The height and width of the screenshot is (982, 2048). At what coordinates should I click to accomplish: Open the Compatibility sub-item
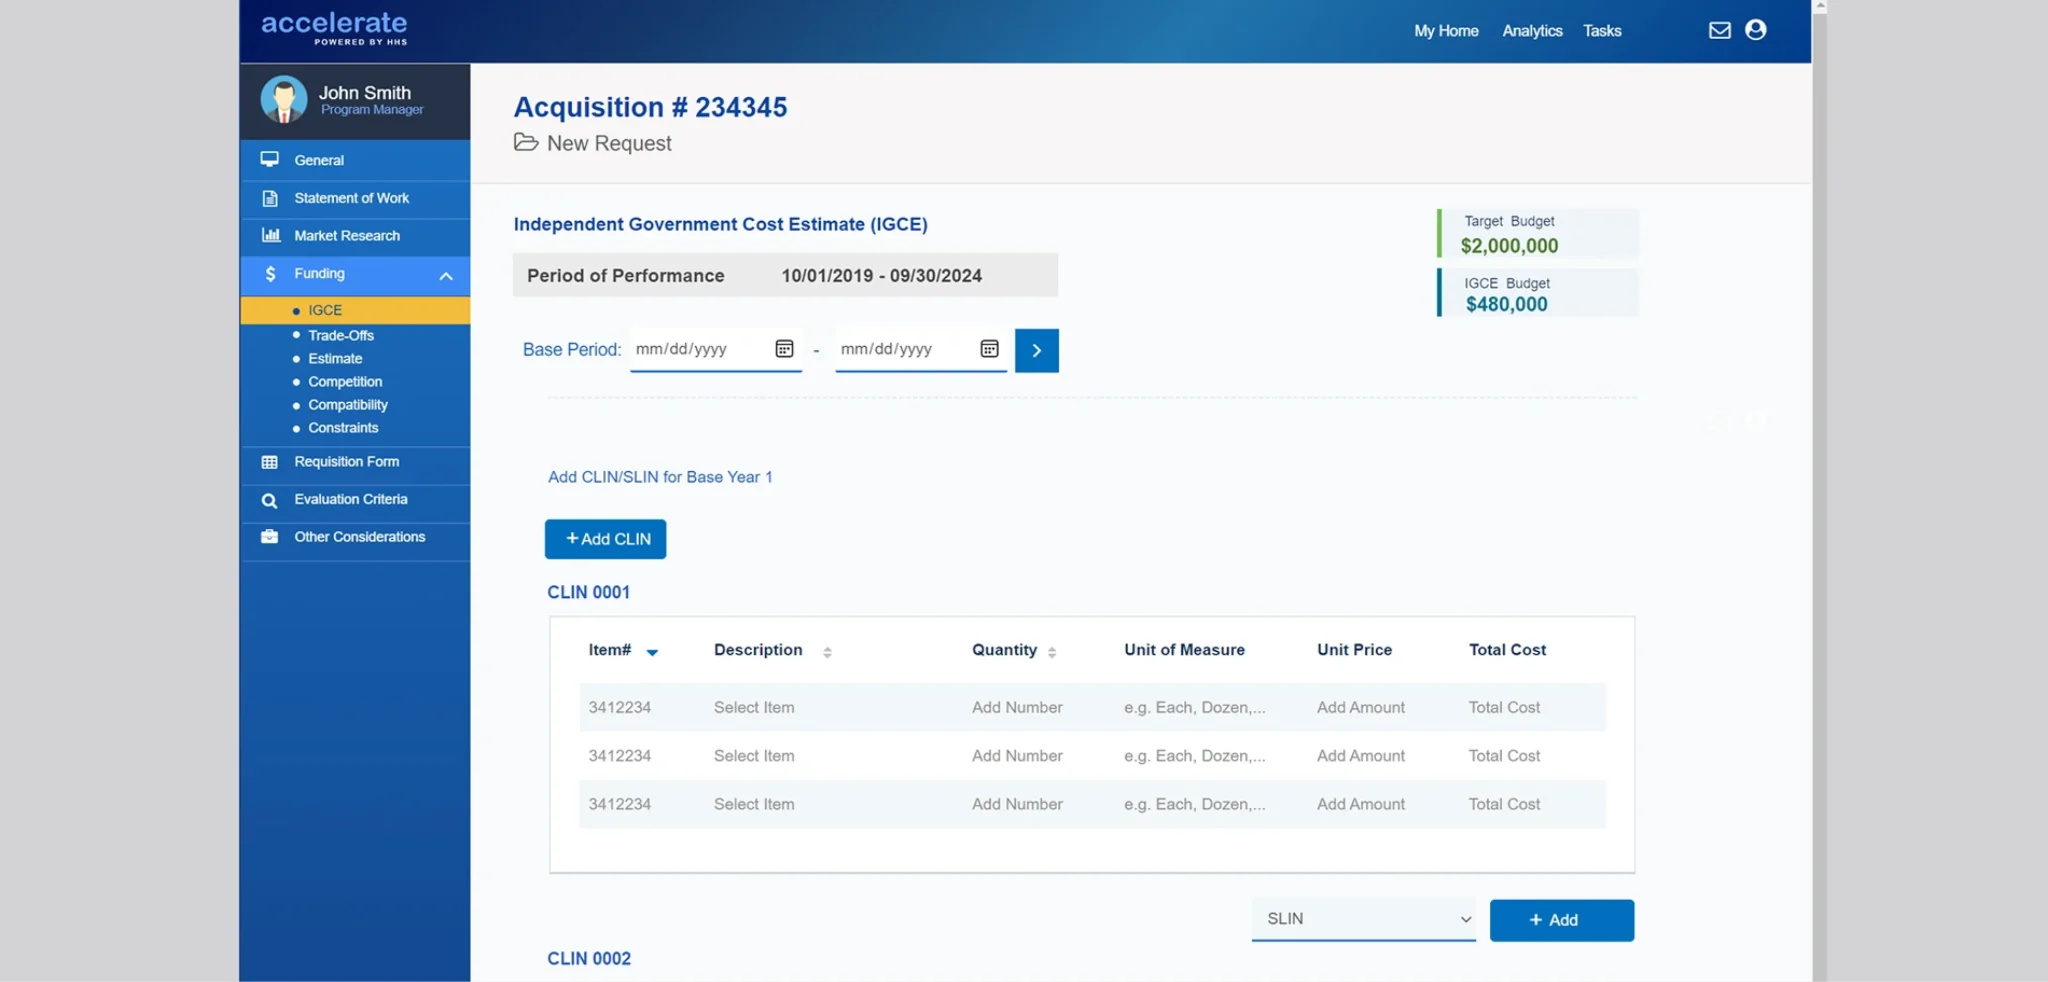[348, 404]
